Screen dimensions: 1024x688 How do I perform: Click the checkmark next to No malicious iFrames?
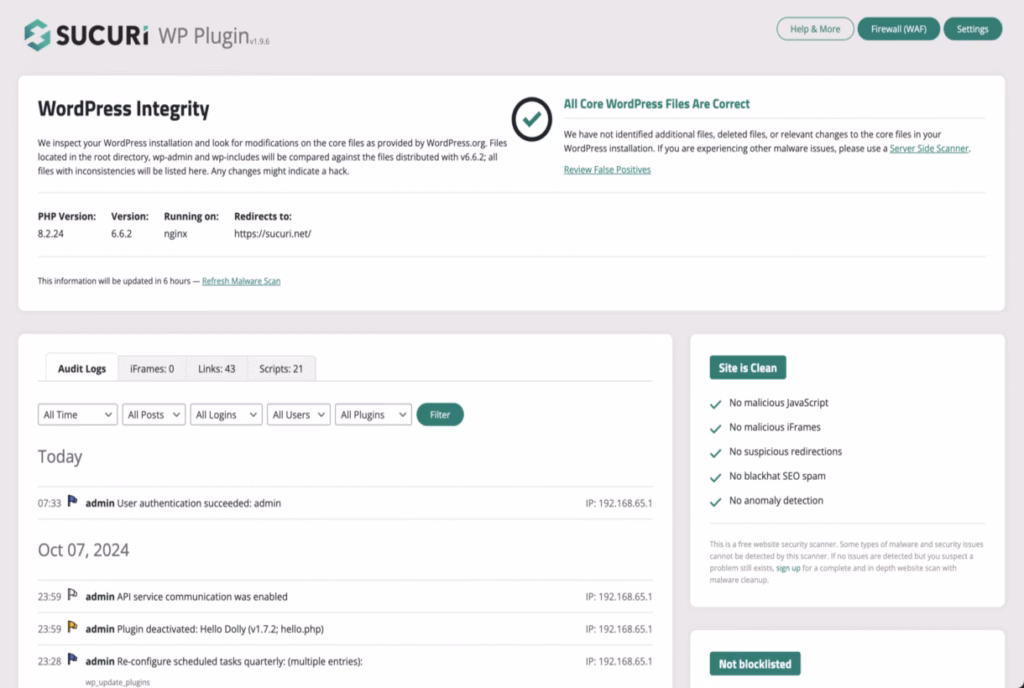point(714,428)
